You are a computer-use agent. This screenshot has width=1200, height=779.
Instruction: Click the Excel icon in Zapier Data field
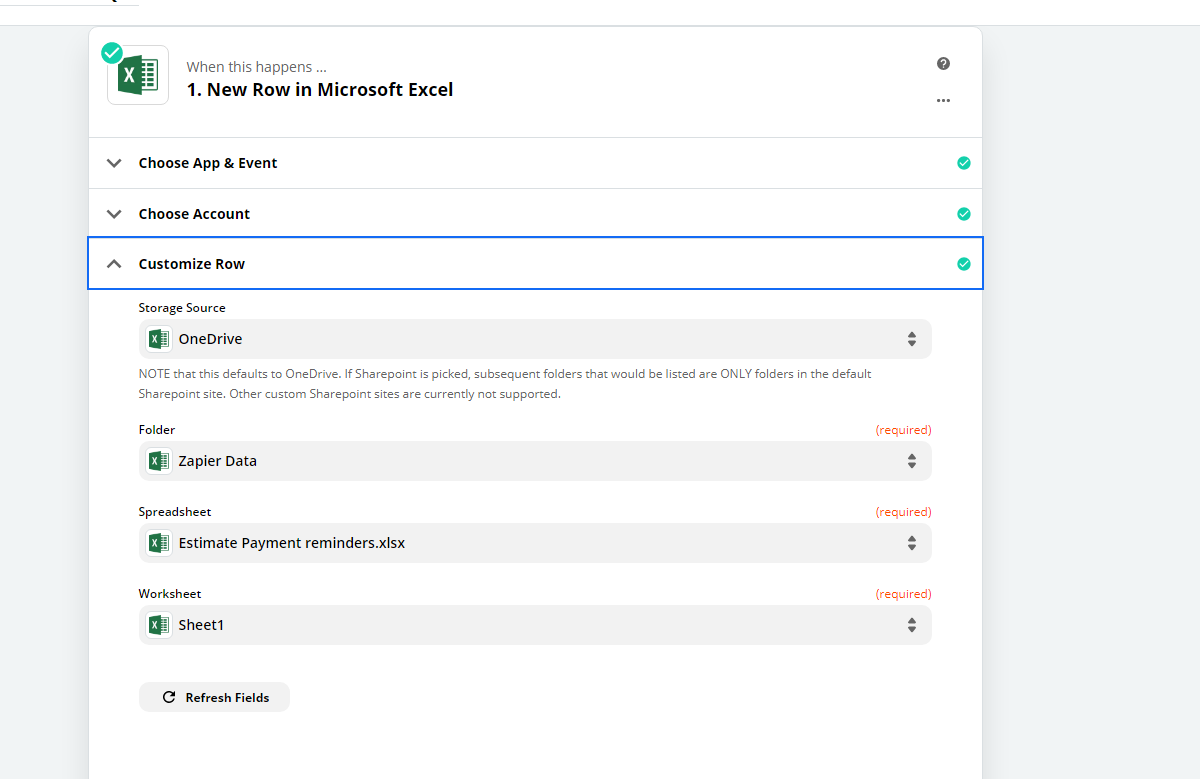tap(157, 461)
